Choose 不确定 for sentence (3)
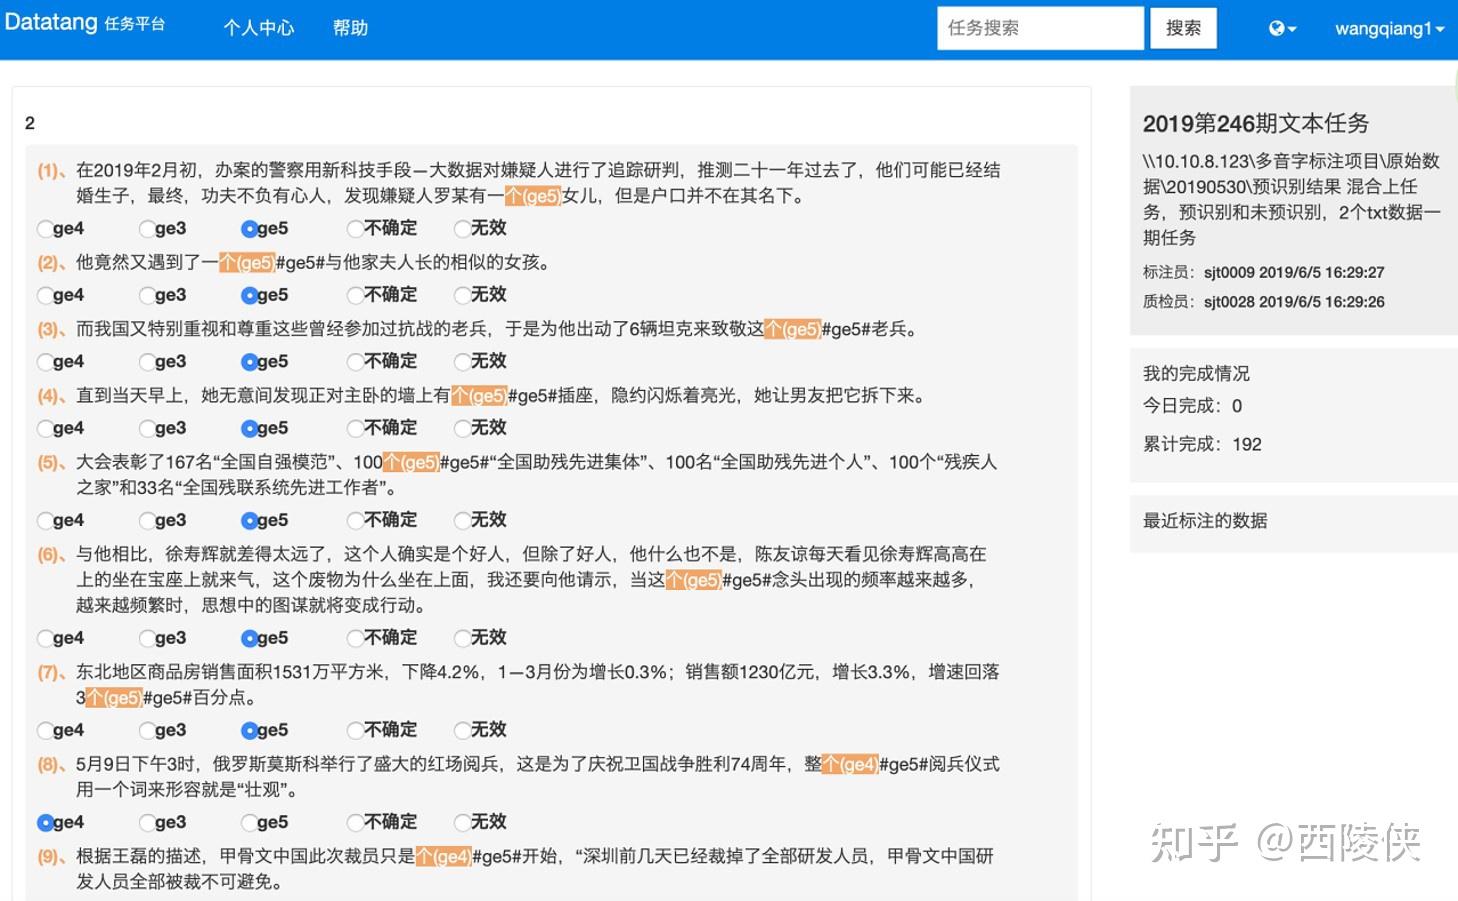The image size is (1458, 901). pyautogui.click(x=355, y=362)
